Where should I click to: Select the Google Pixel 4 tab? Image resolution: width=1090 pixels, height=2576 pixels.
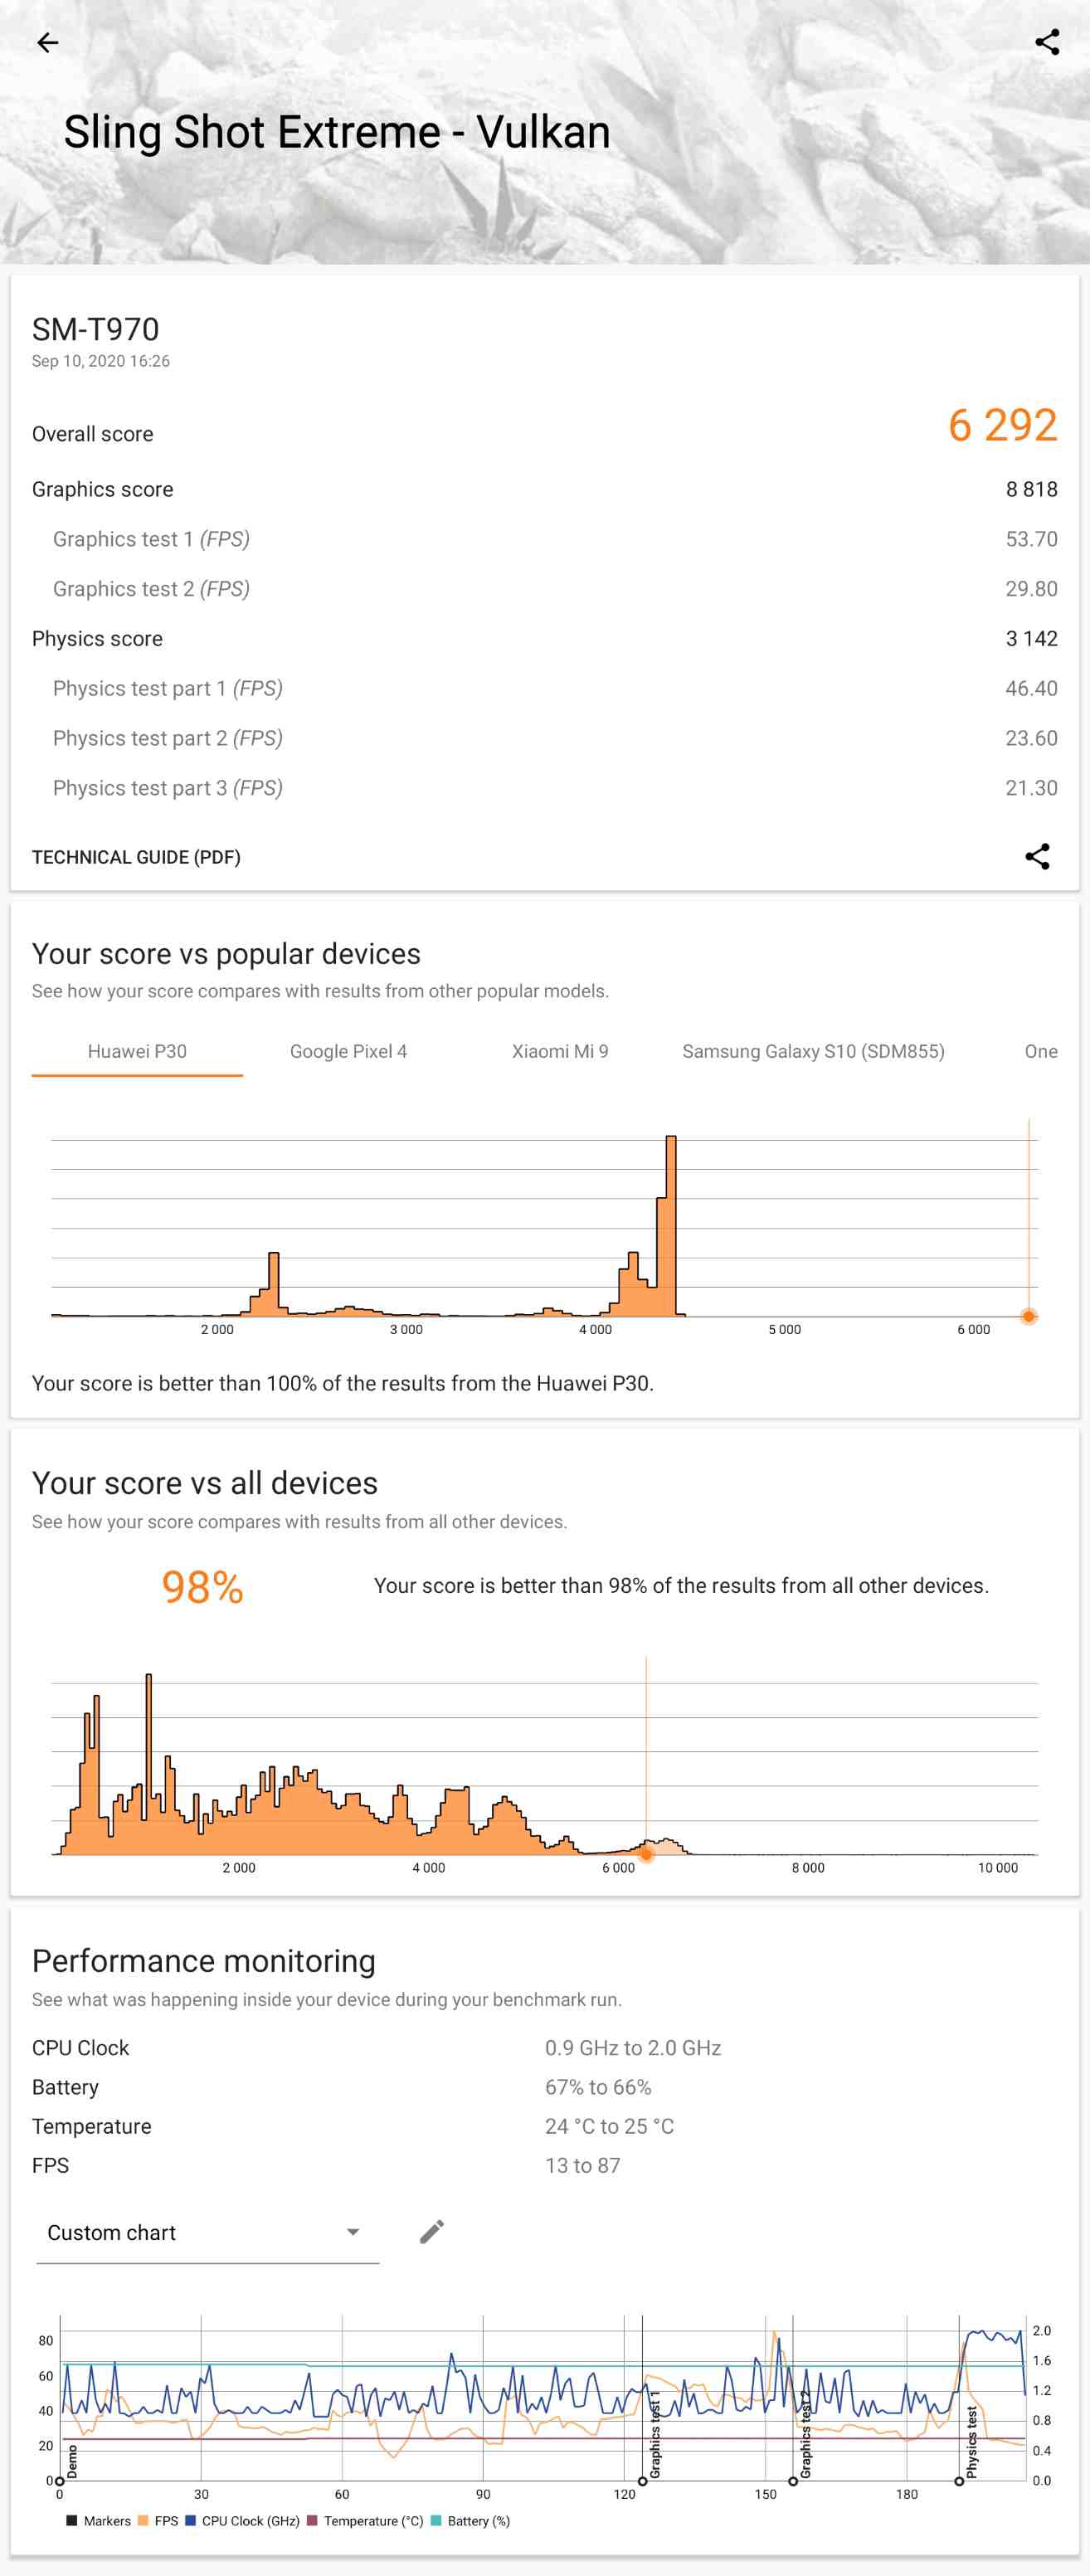click(x=348, y=1051)
